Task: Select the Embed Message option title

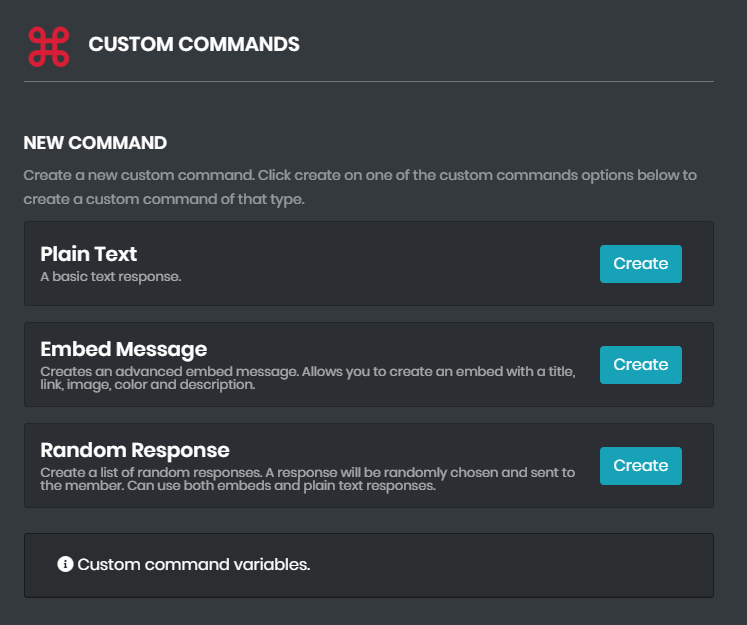Action: (123, 349)
